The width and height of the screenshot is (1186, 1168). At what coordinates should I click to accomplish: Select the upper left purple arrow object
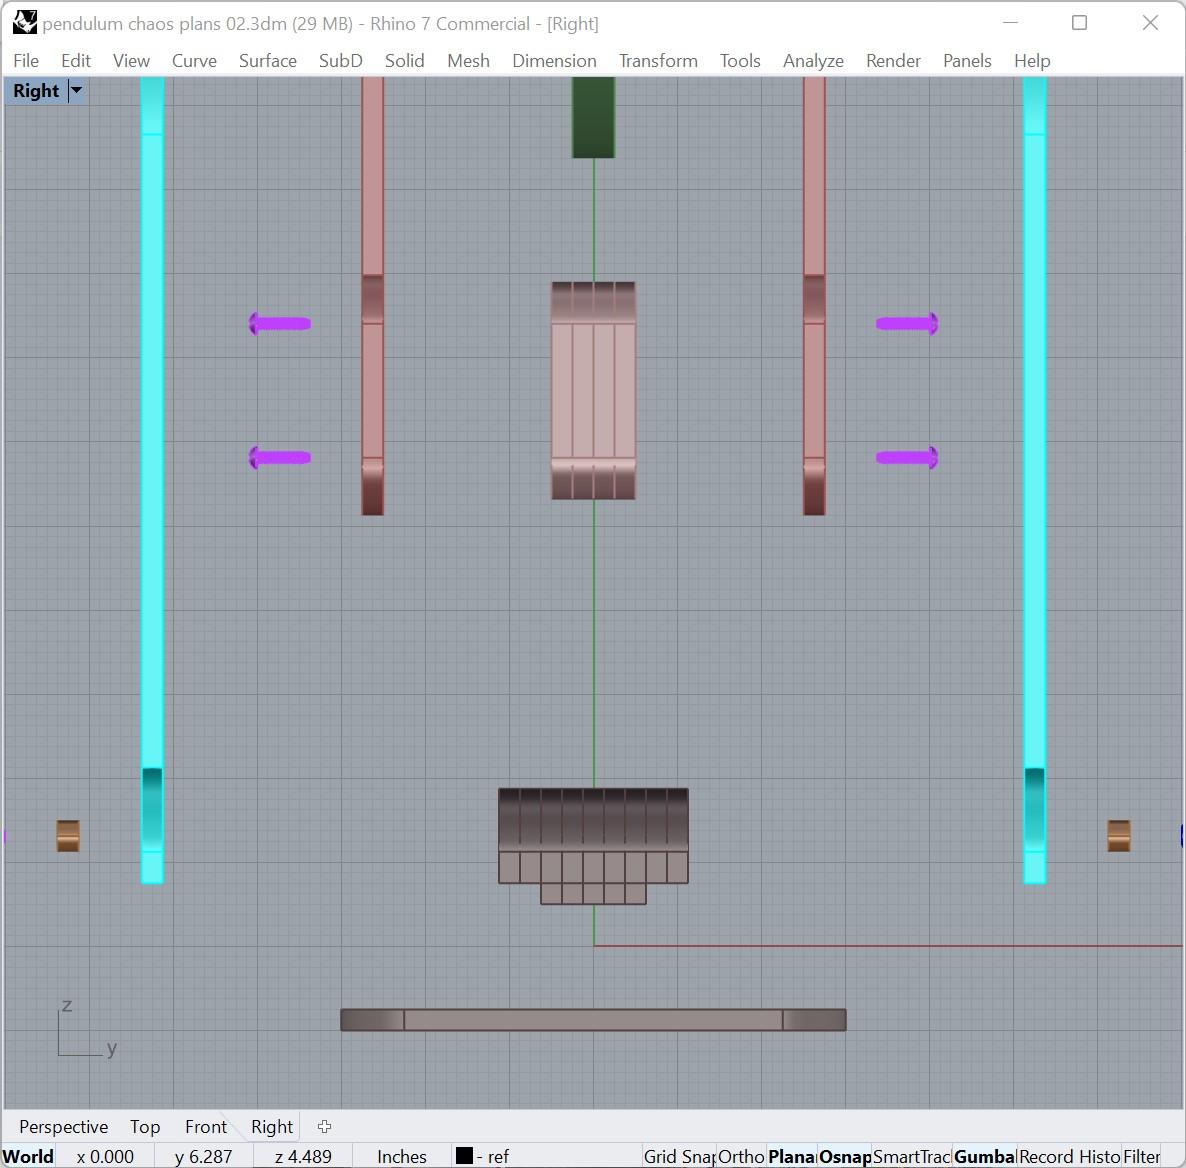pos(280,324)
